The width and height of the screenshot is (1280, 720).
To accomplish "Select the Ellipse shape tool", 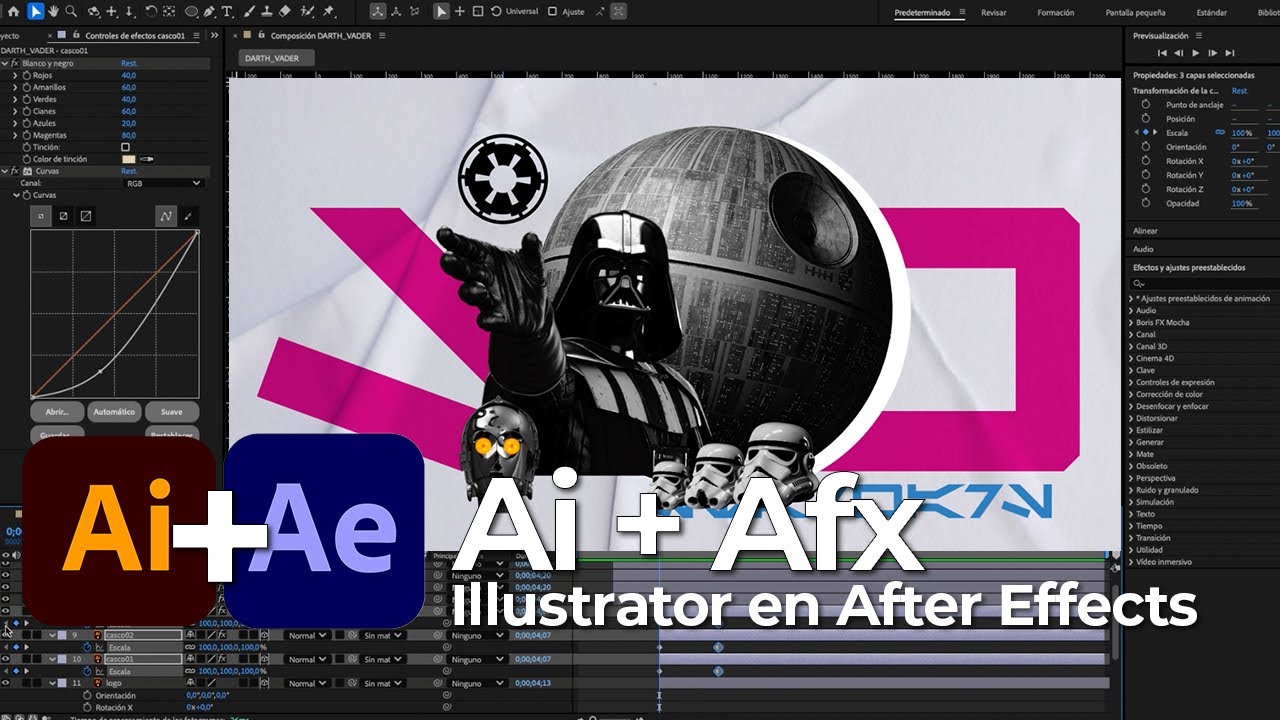I will [191, 12].
